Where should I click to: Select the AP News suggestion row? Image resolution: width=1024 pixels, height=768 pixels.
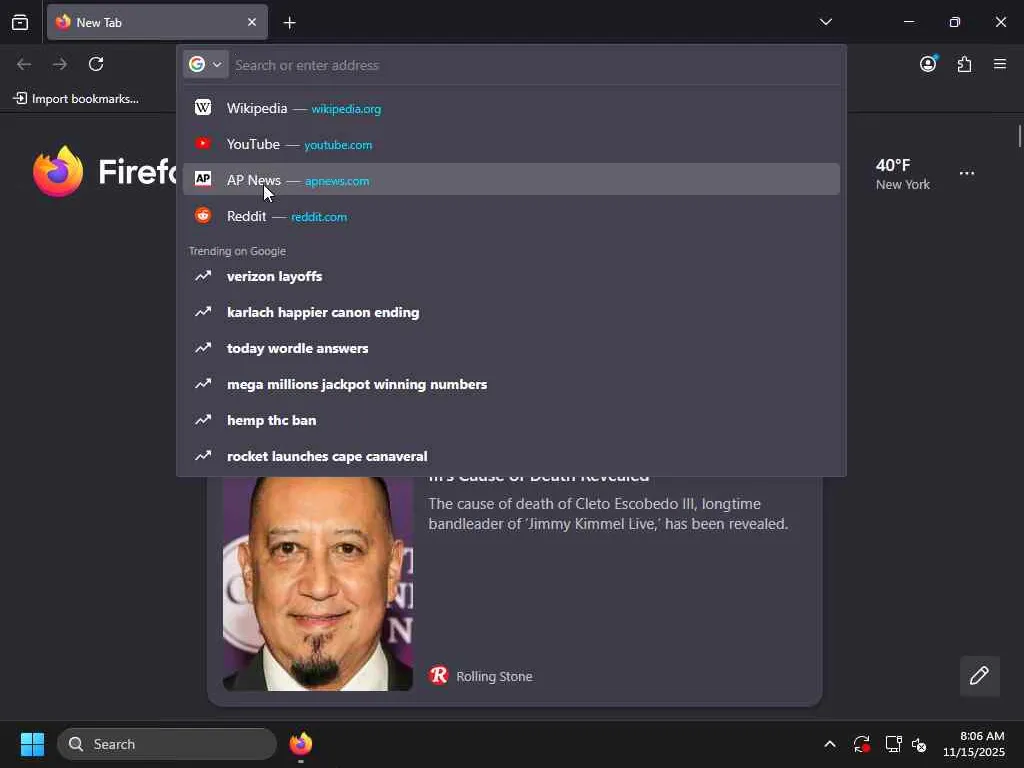tap(511, 180)
